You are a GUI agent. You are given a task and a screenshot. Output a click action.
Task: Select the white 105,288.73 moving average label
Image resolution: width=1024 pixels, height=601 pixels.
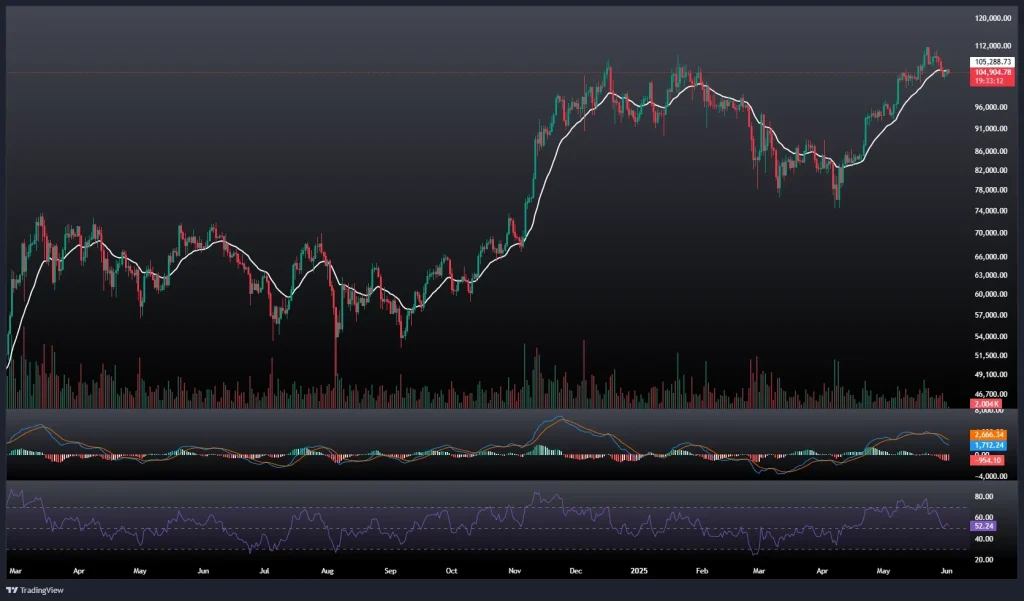point(992,62)
